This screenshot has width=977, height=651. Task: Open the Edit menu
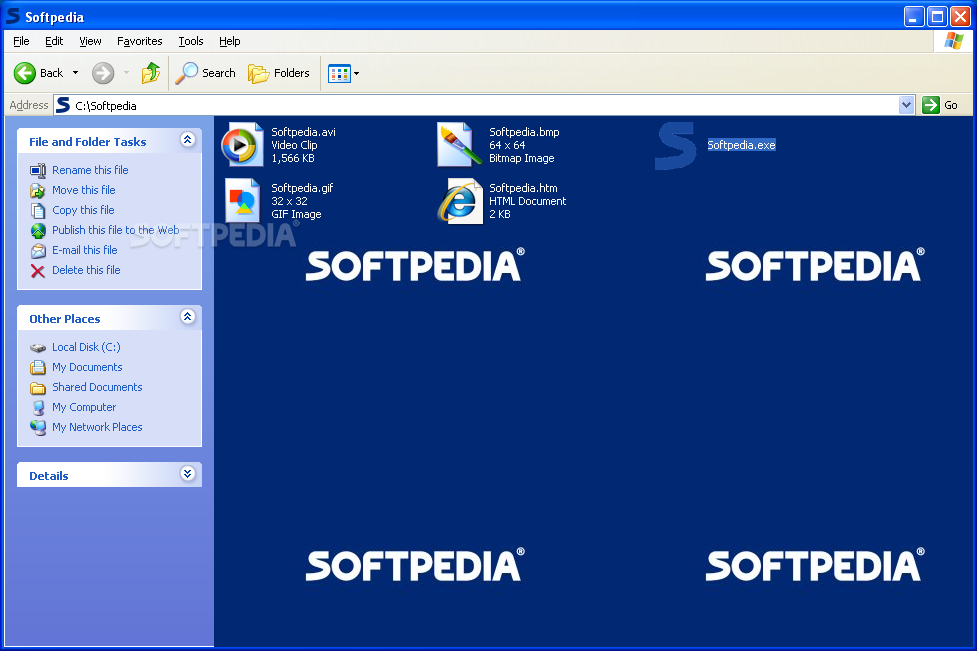[x=54, y=41]
